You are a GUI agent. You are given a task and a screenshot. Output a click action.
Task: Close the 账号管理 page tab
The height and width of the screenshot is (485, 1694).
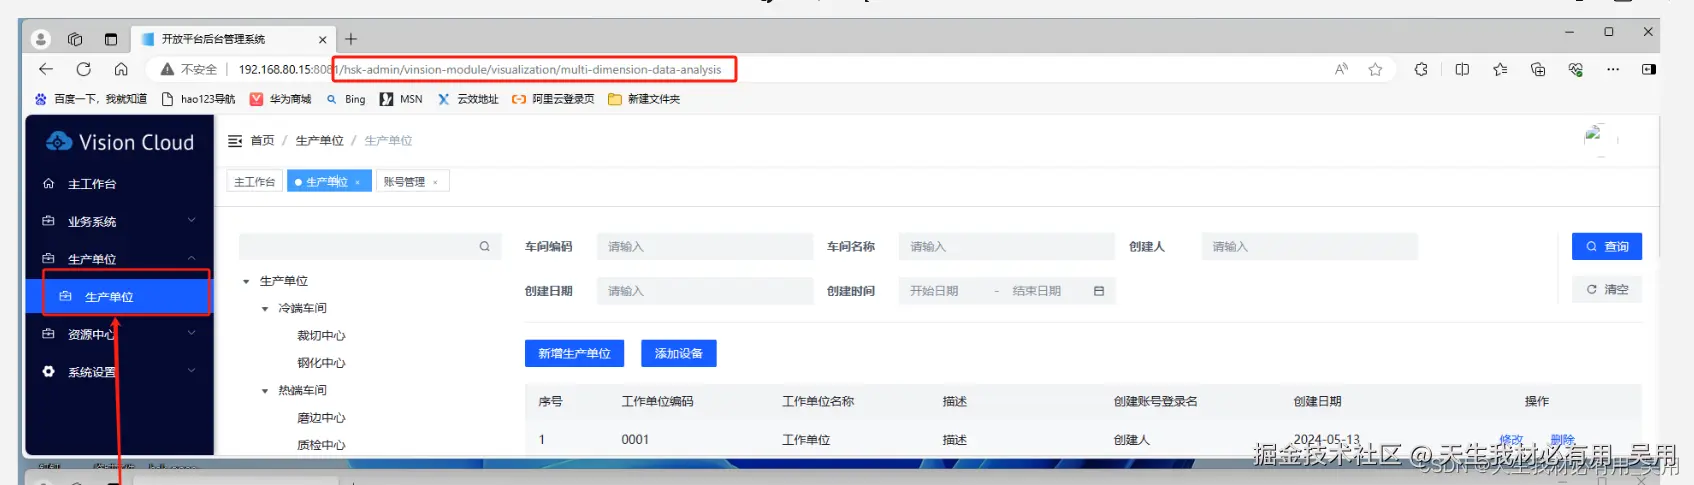pos(435,182)
